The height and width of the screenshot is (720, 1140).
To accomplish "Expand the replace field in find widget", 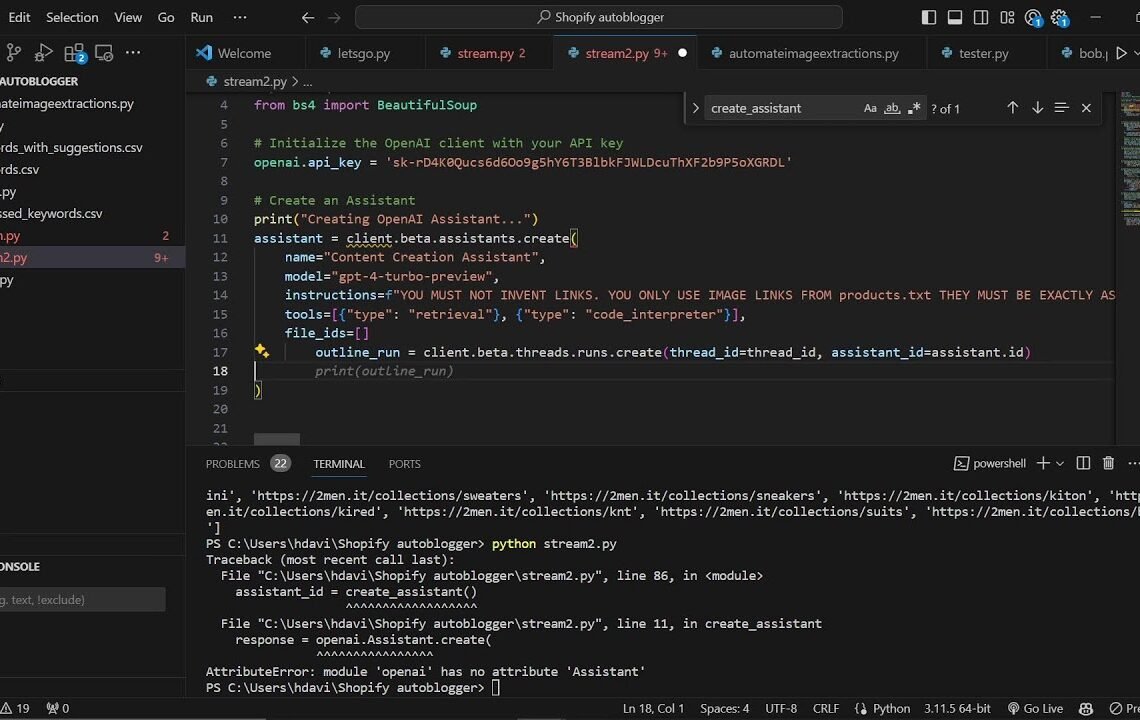I will click(x=695, y=108).
